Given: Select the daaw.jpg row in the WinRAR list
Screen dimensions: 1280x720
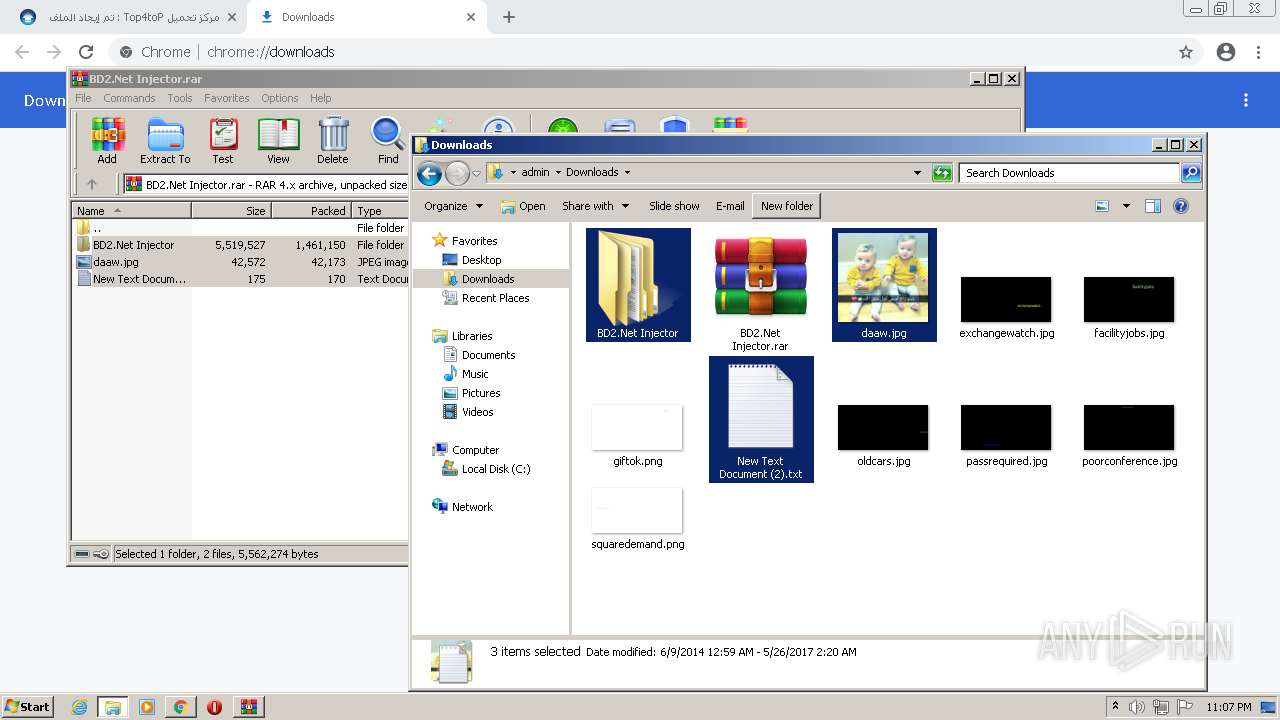Looking at the screenshot, I should click(x=240, y=262).
